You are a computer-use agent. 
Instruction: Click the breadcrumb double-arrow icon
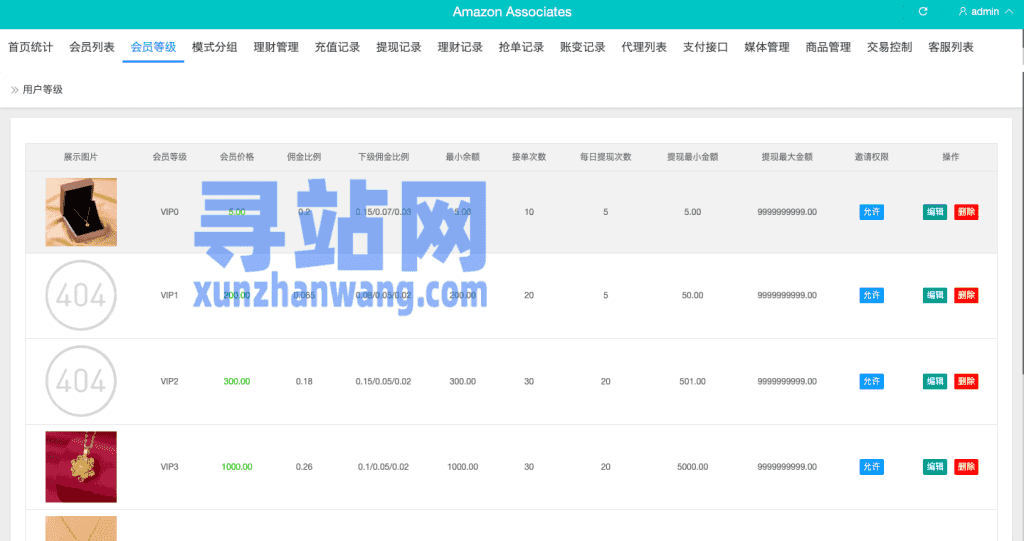[14, 90]
